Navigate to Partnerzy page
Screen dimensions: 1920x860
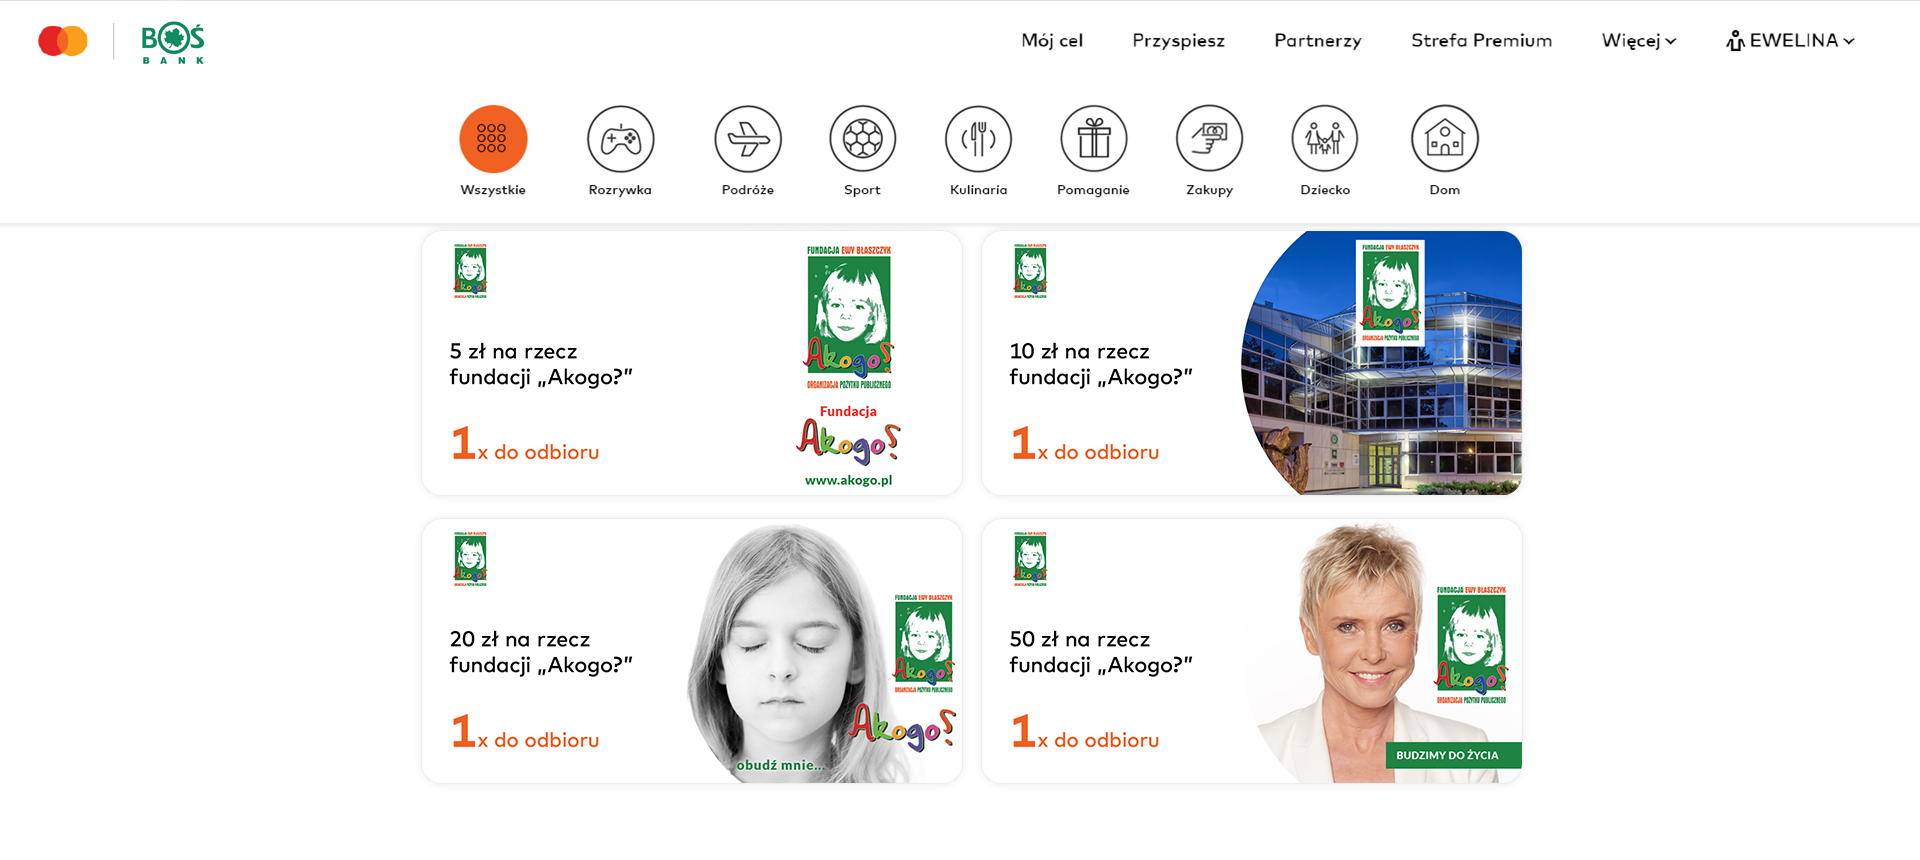point(1317,41)
